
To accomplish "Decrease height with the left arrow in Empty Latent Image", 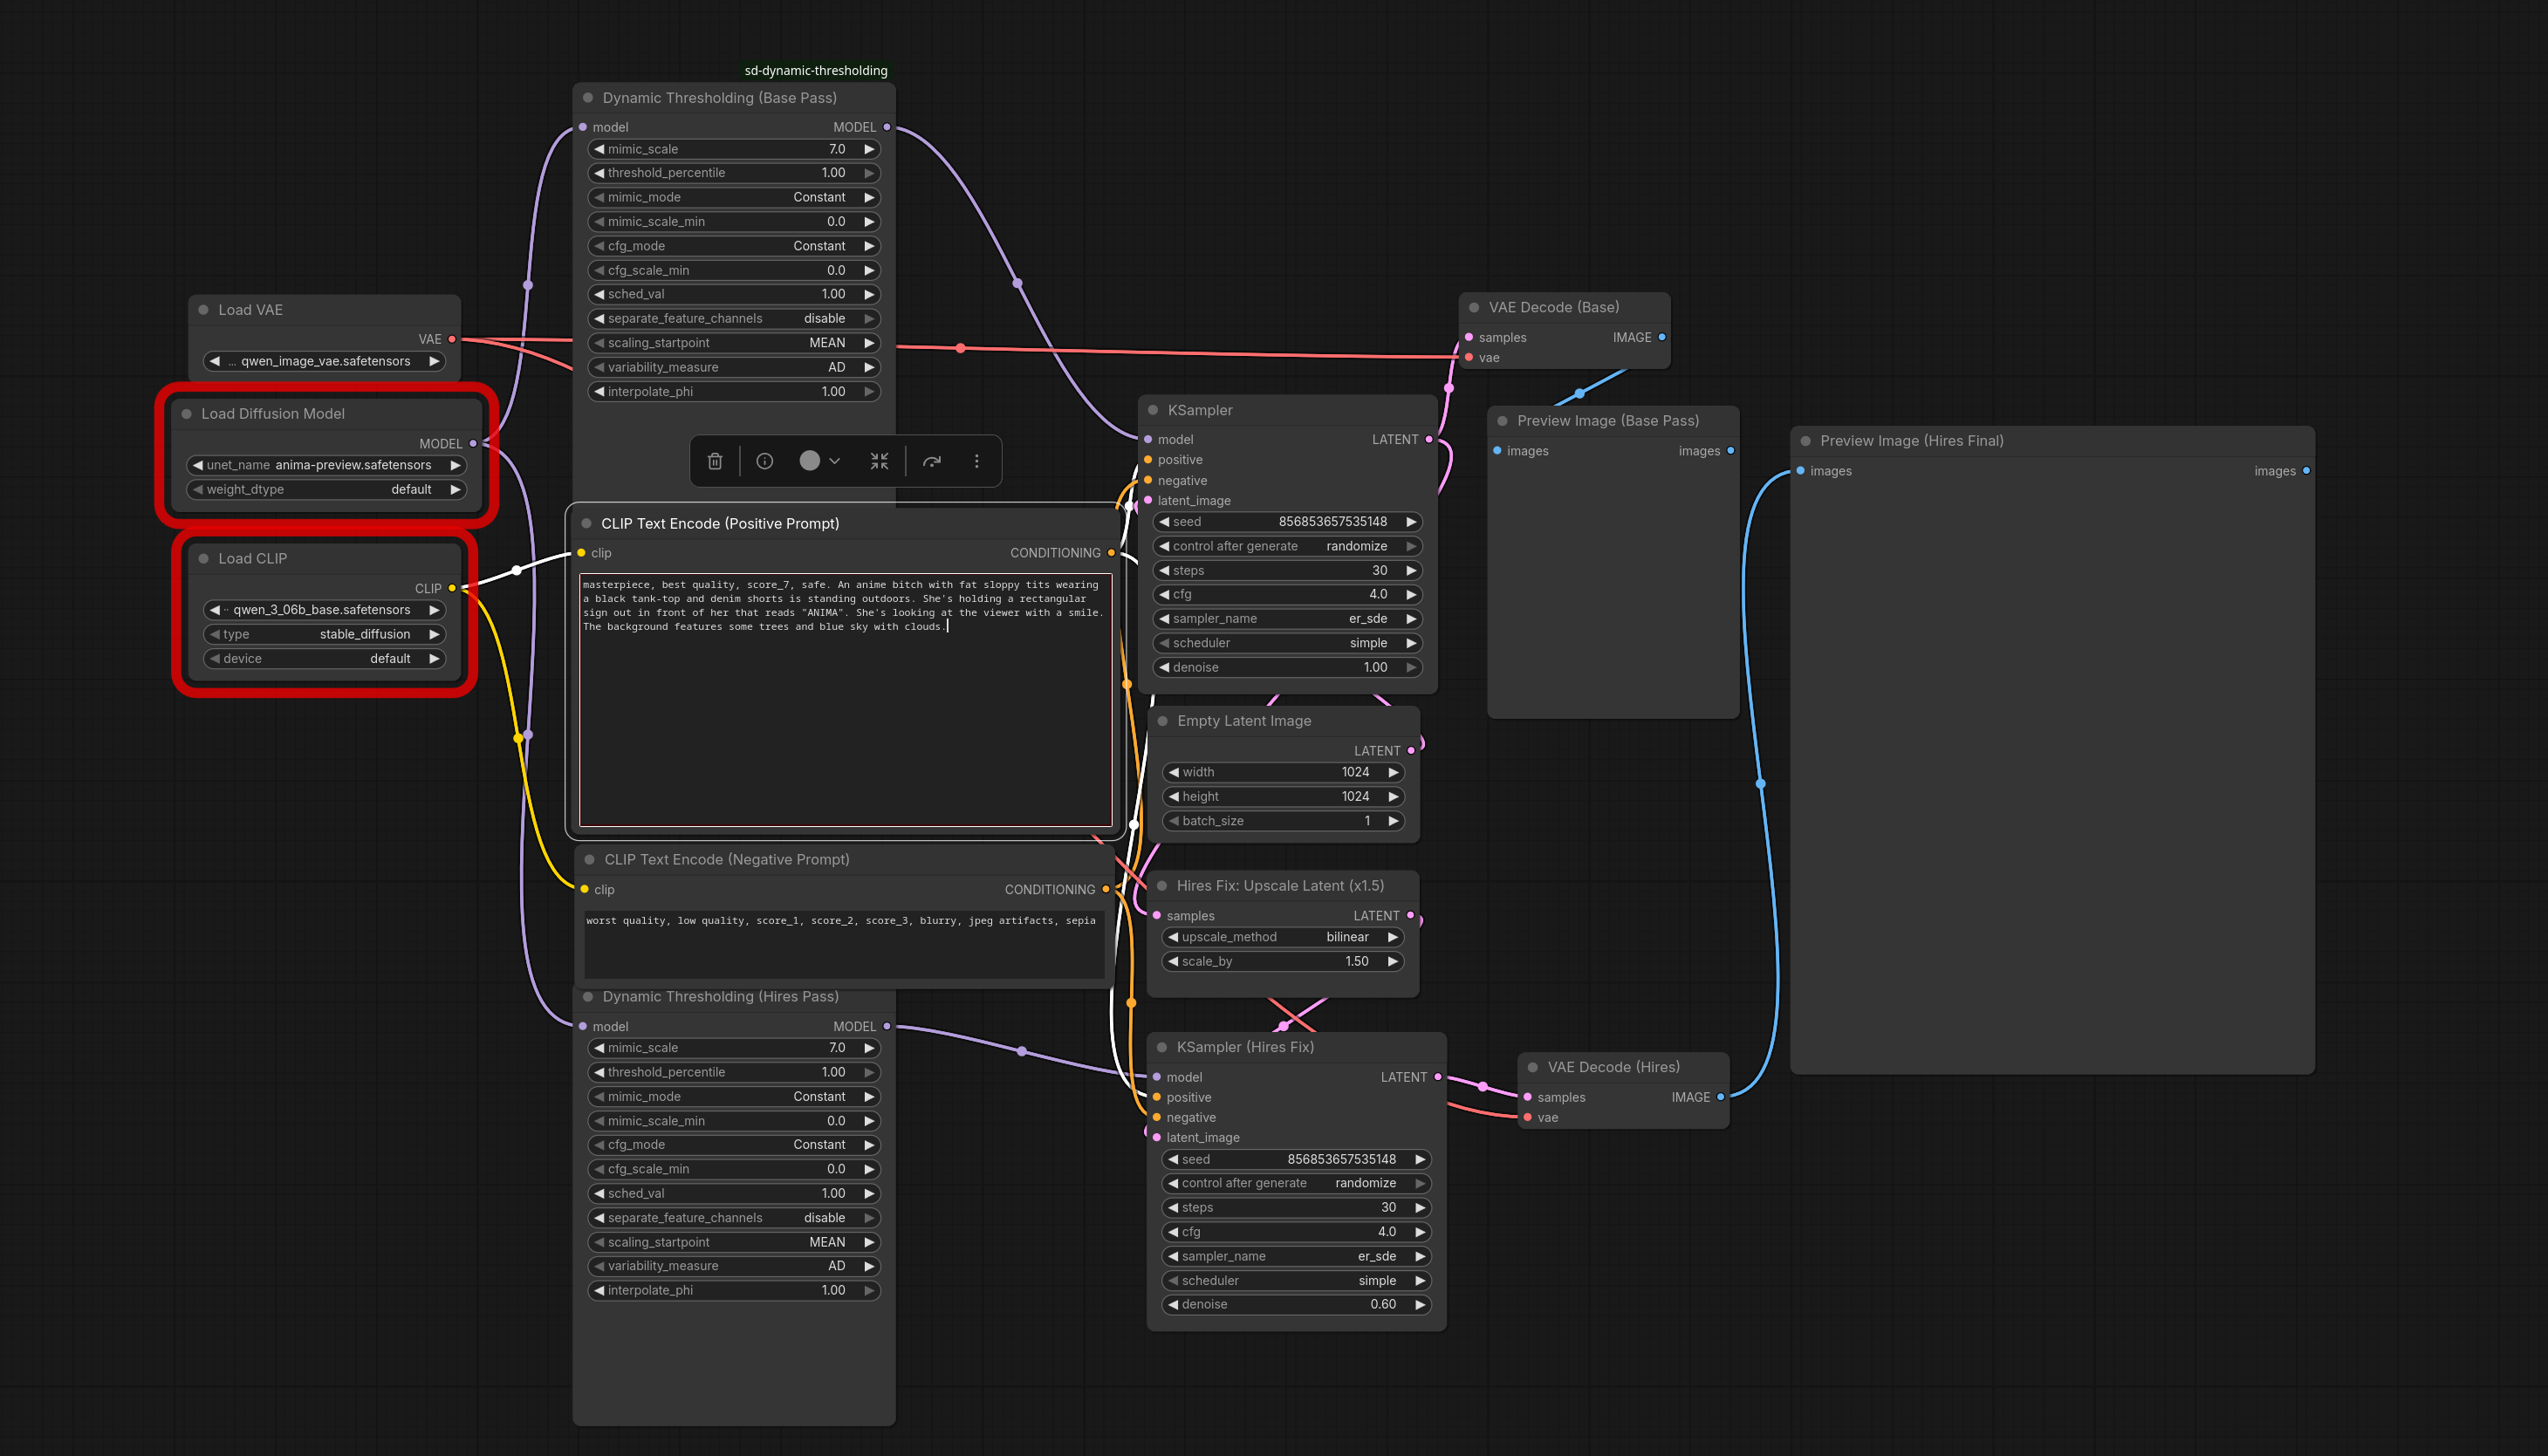I will click(x=1174, y=797).
